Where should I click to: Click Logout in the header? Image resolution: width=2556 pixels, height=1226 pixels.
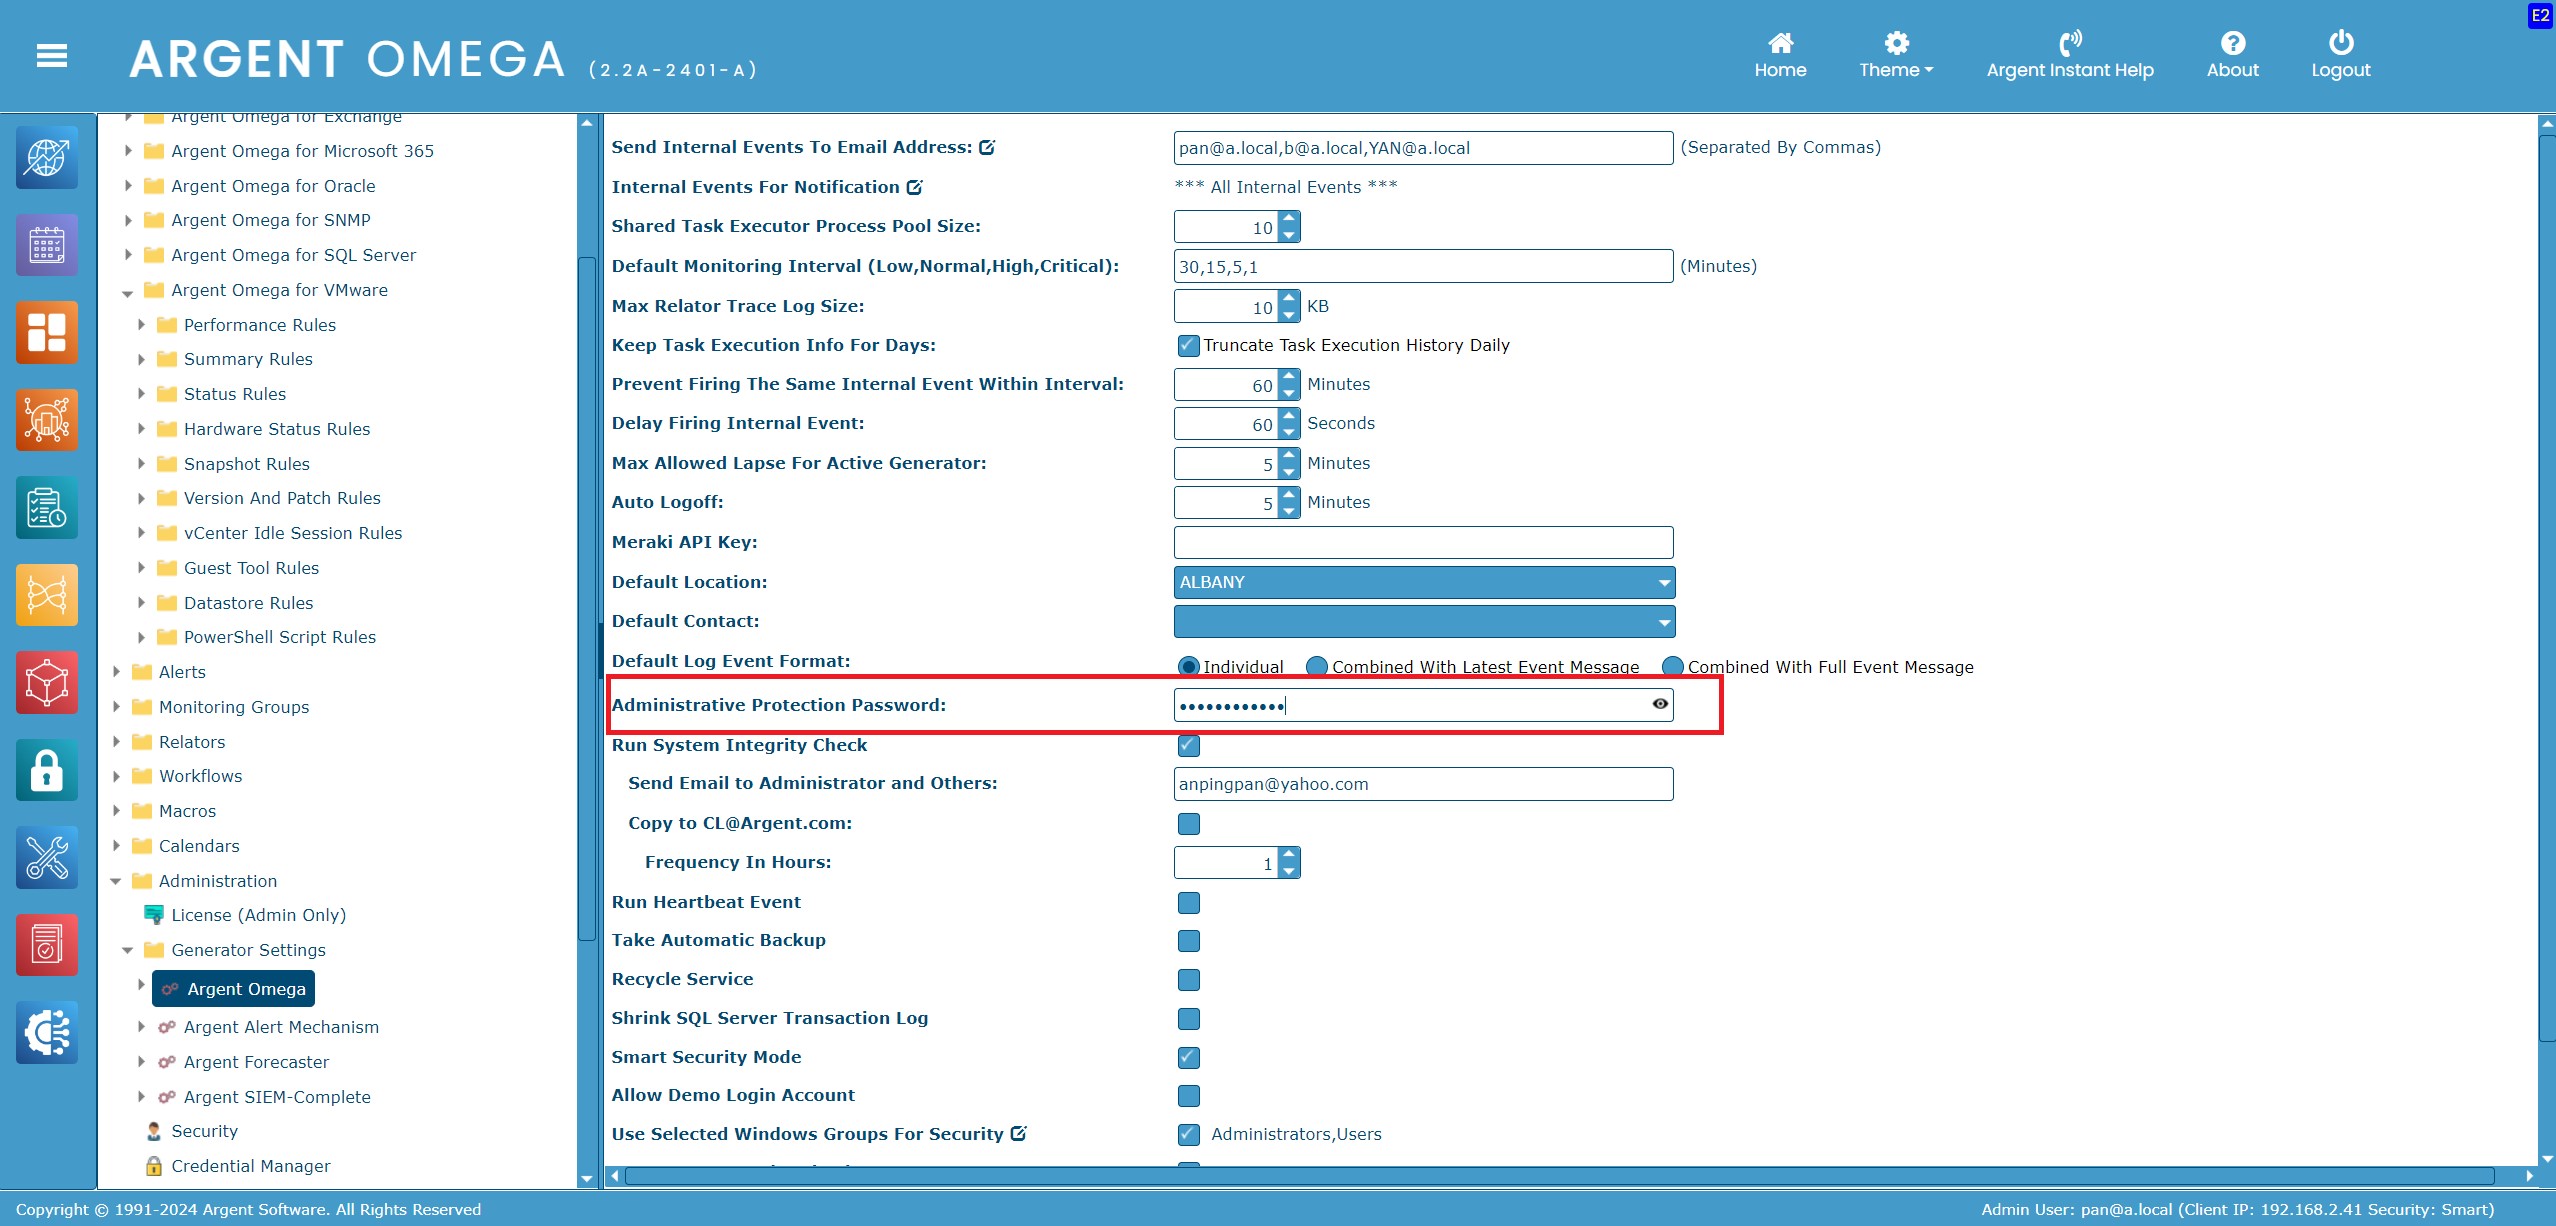[x=2340, y=56]
